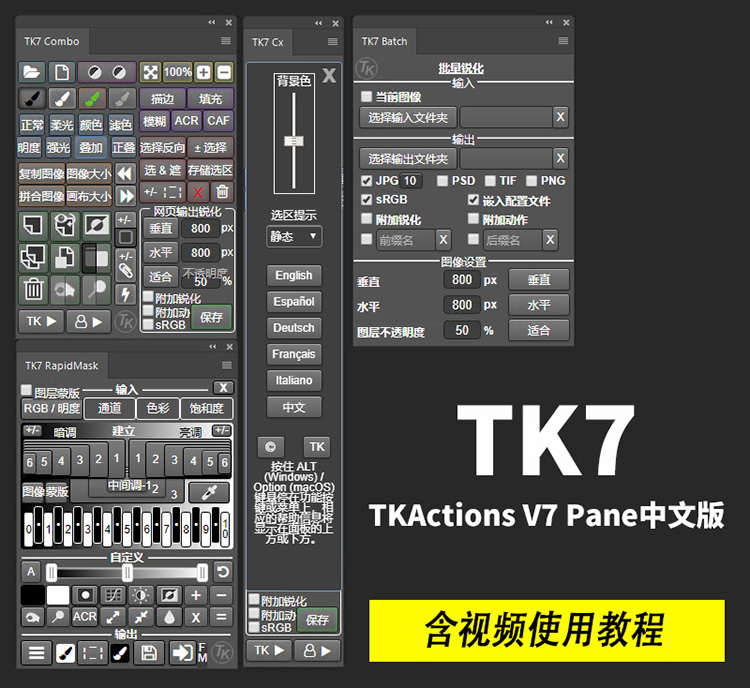
Task: Click the zoom in plus icon in TK7 Combo
Action: pyautogui.click(x=204, y=73)
